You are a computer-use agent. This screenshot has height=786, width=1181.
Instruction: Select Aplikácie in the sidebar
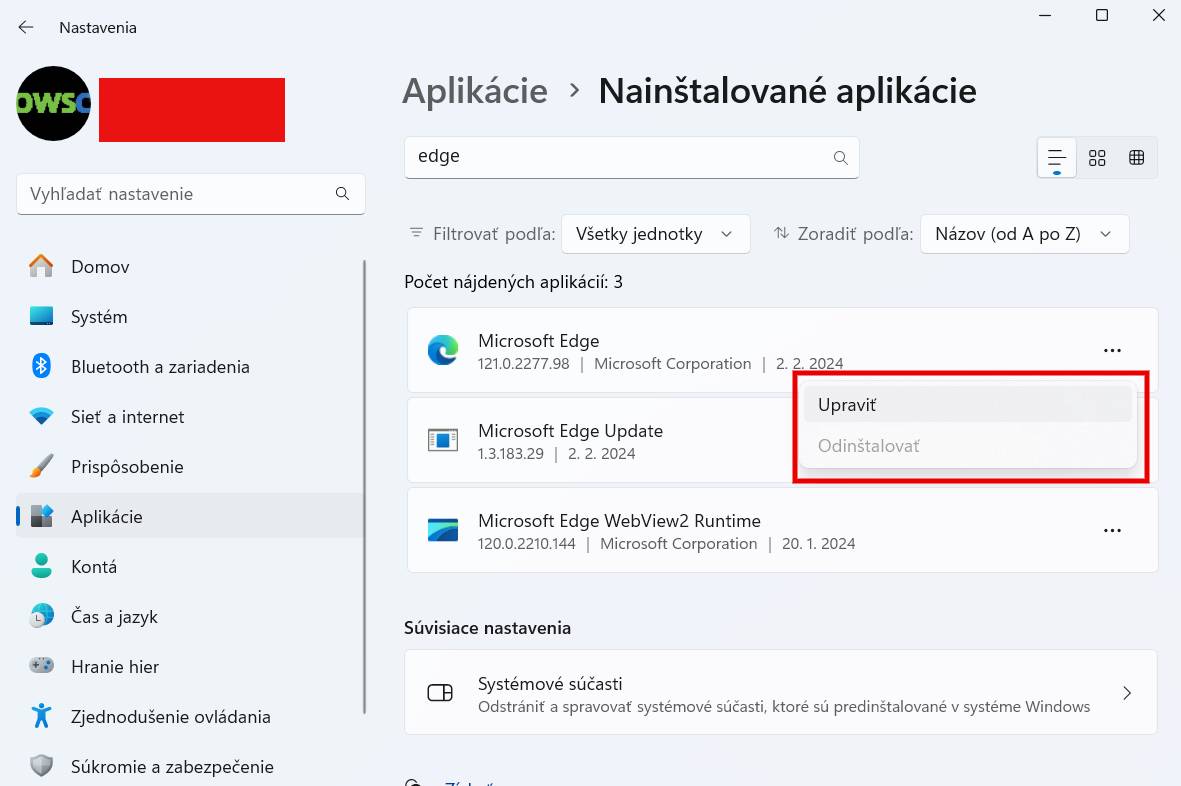(x=190, y=516)
